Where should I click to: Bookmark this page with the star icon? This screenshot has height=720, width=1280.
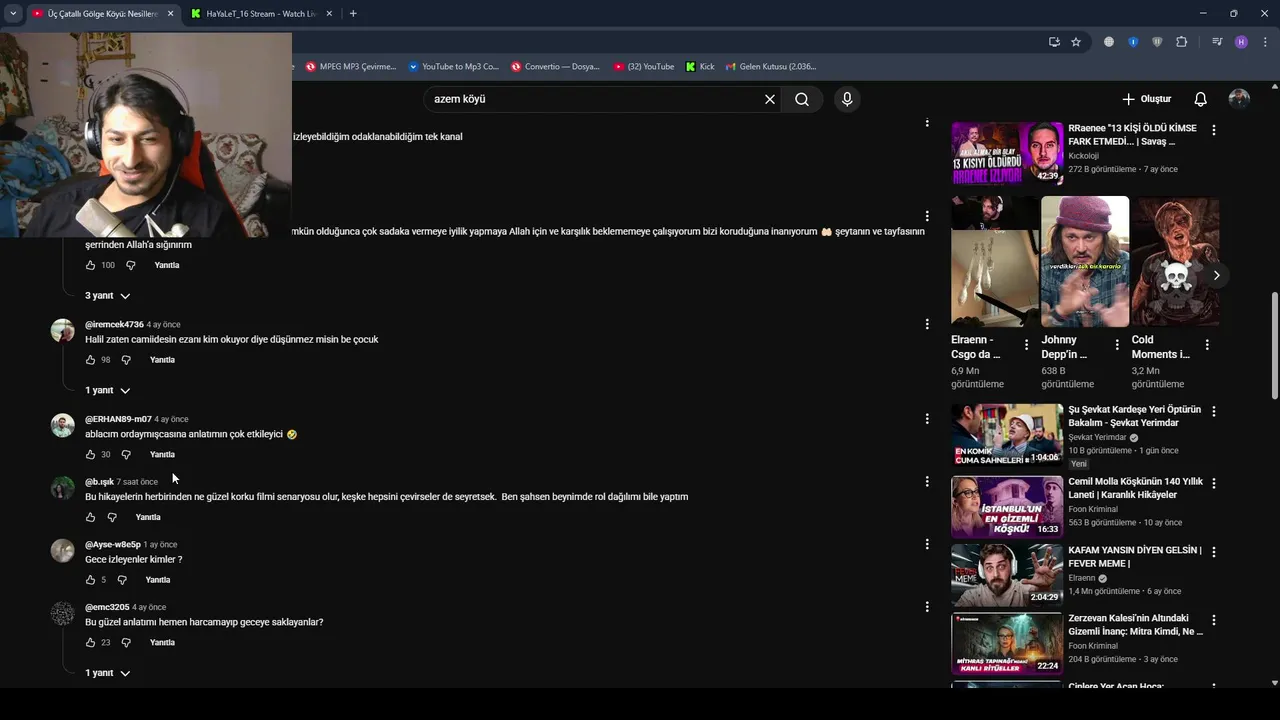click(x=1076, y=42)
